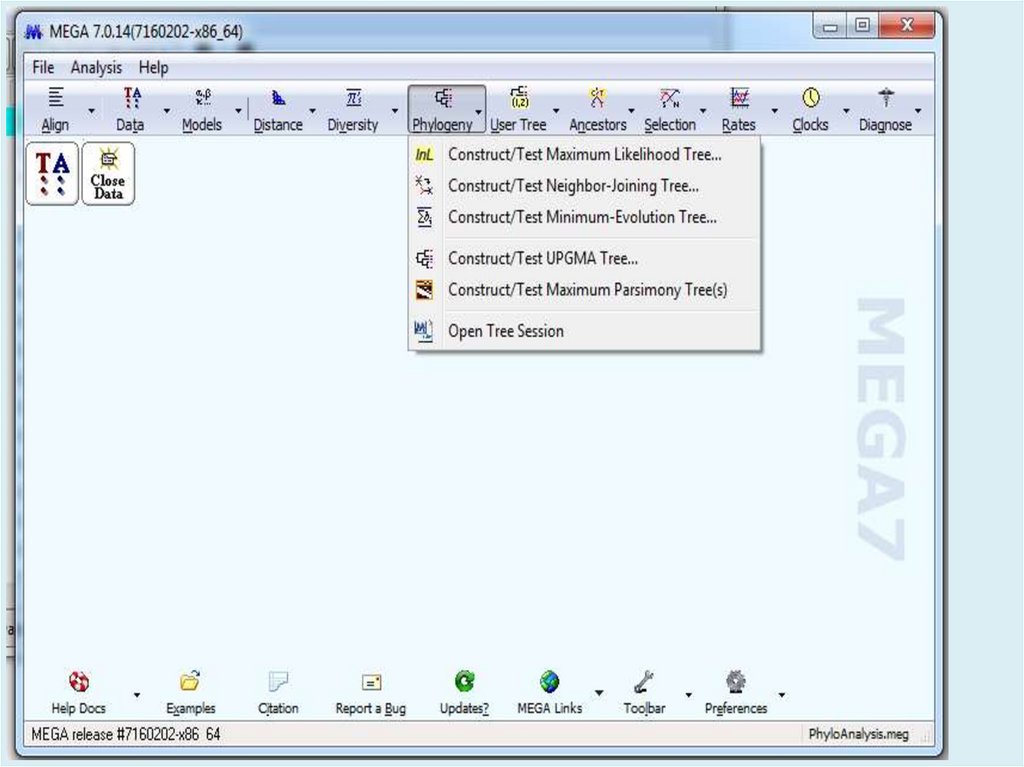Choose Construct/Test Neighbor-Joining Tree
The image size is (1024, 767).
[584, 186]
